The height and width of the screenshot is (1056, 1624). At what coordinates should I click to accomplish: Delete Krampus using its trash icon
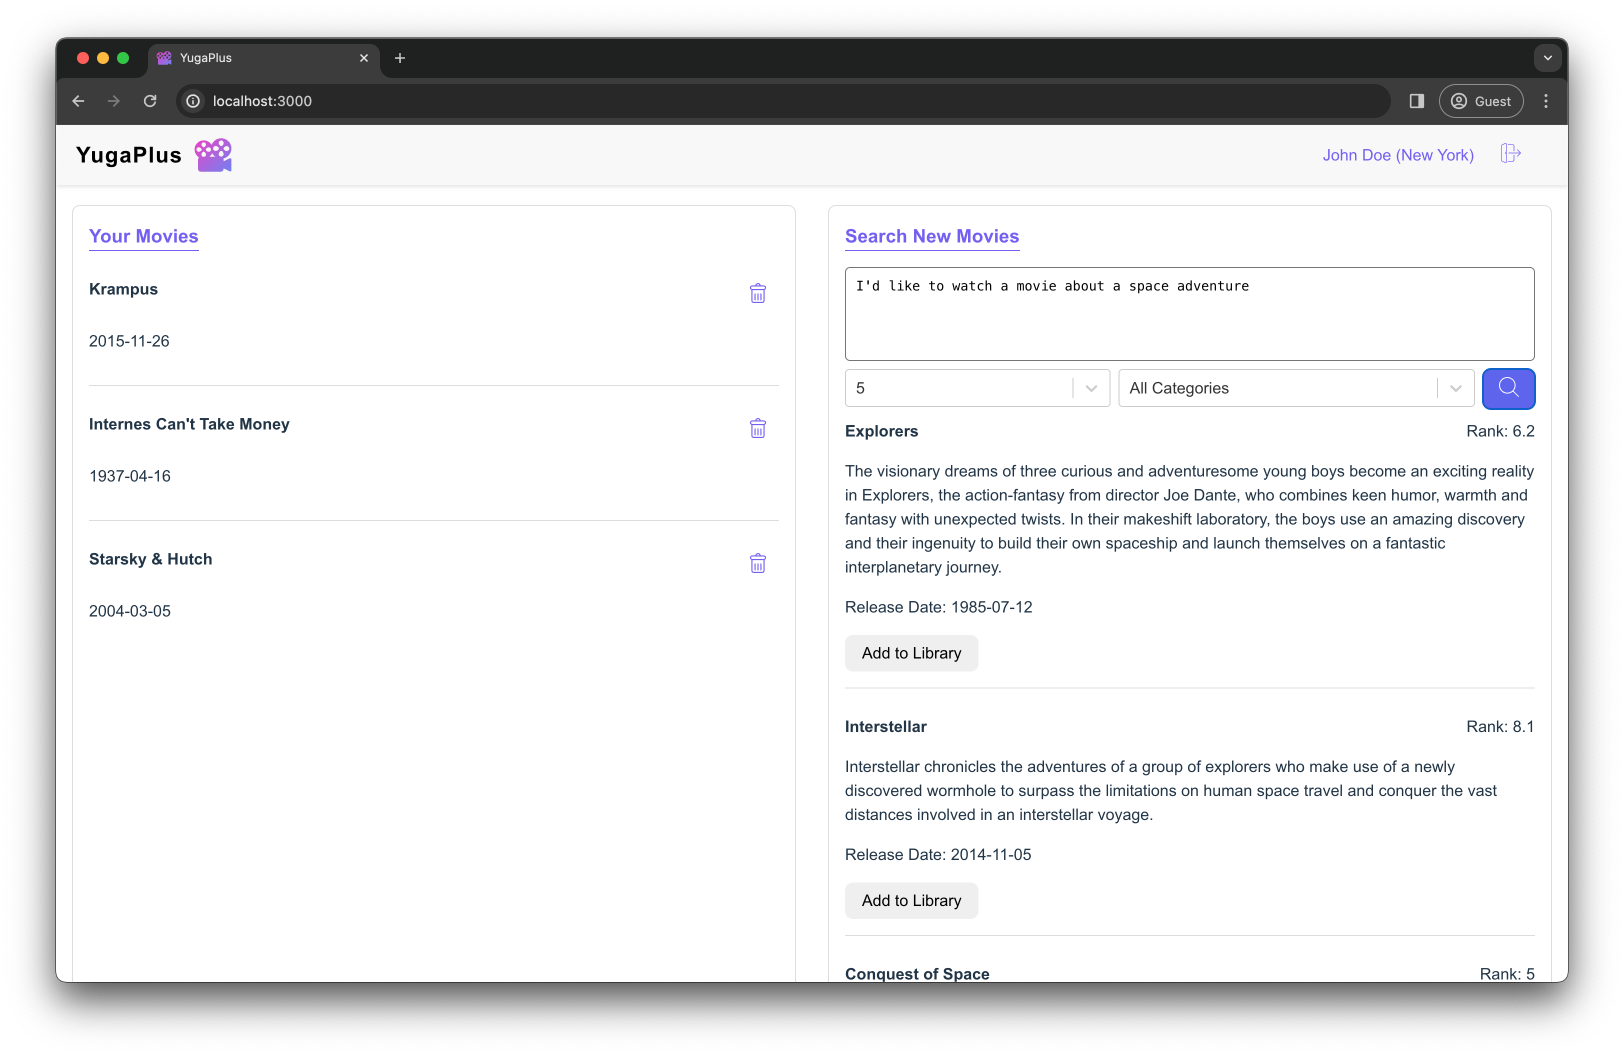[x=757, y=293]
